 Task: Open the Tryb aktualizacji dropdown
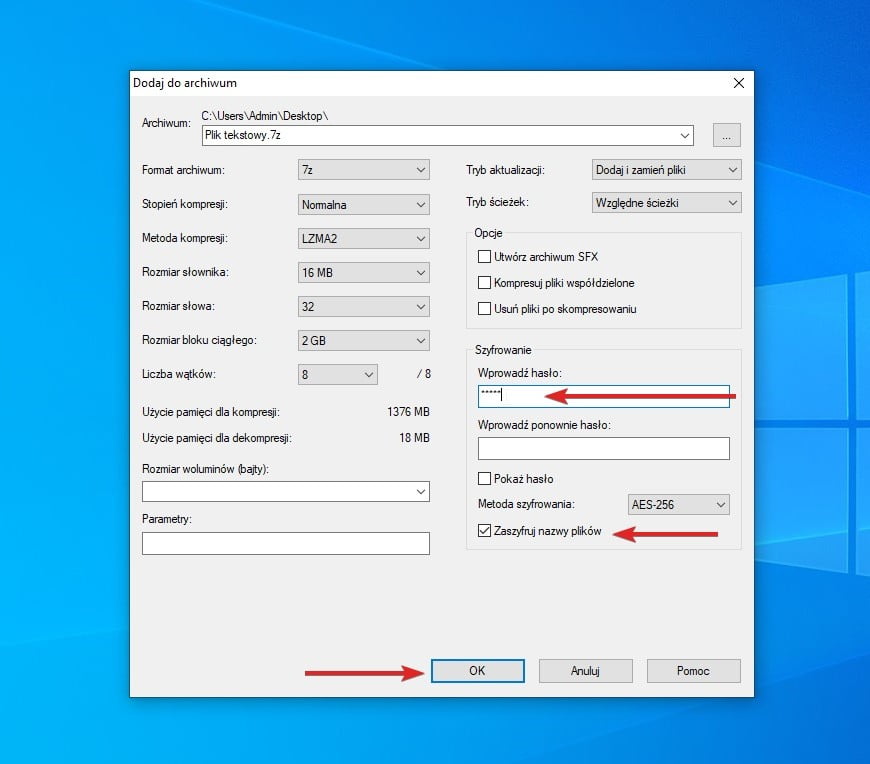coord(666,170)
